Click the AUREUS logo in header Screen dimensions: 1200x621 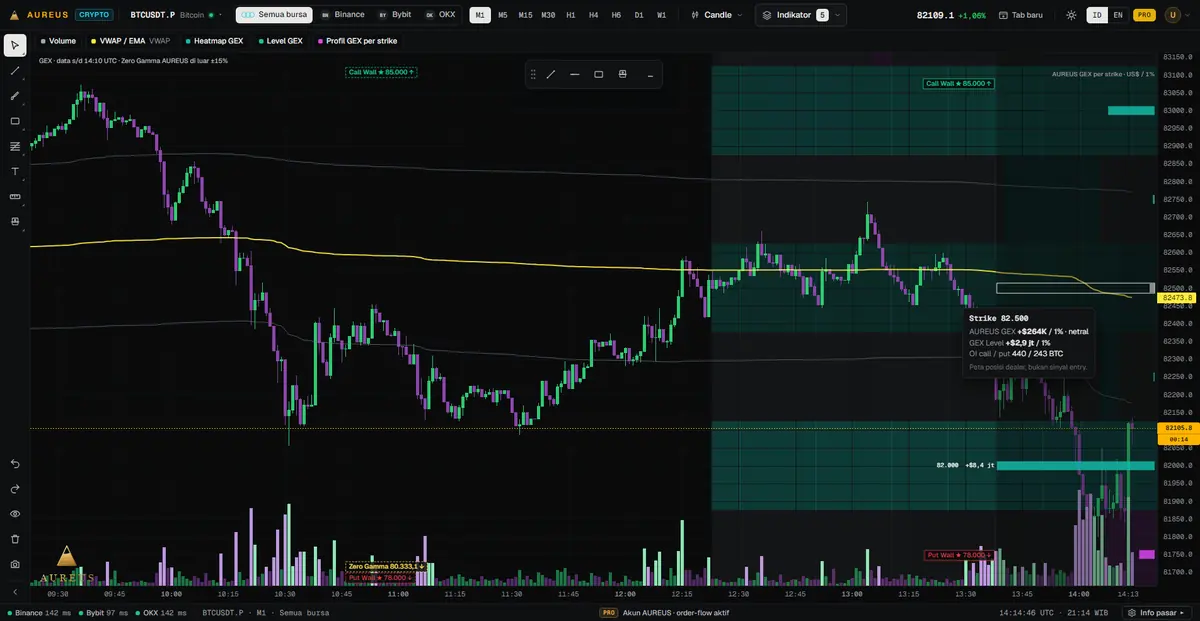coord(37,15)
